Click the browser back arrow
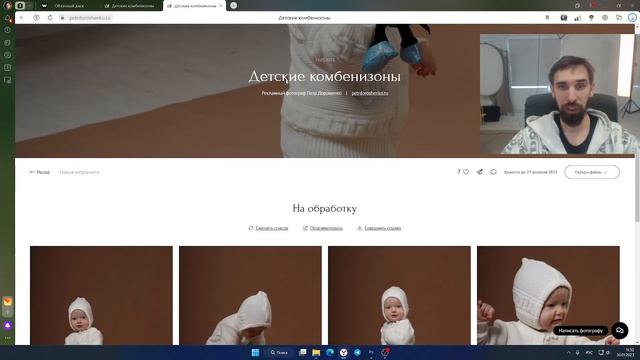640x360 pixels. coord(22,18)
